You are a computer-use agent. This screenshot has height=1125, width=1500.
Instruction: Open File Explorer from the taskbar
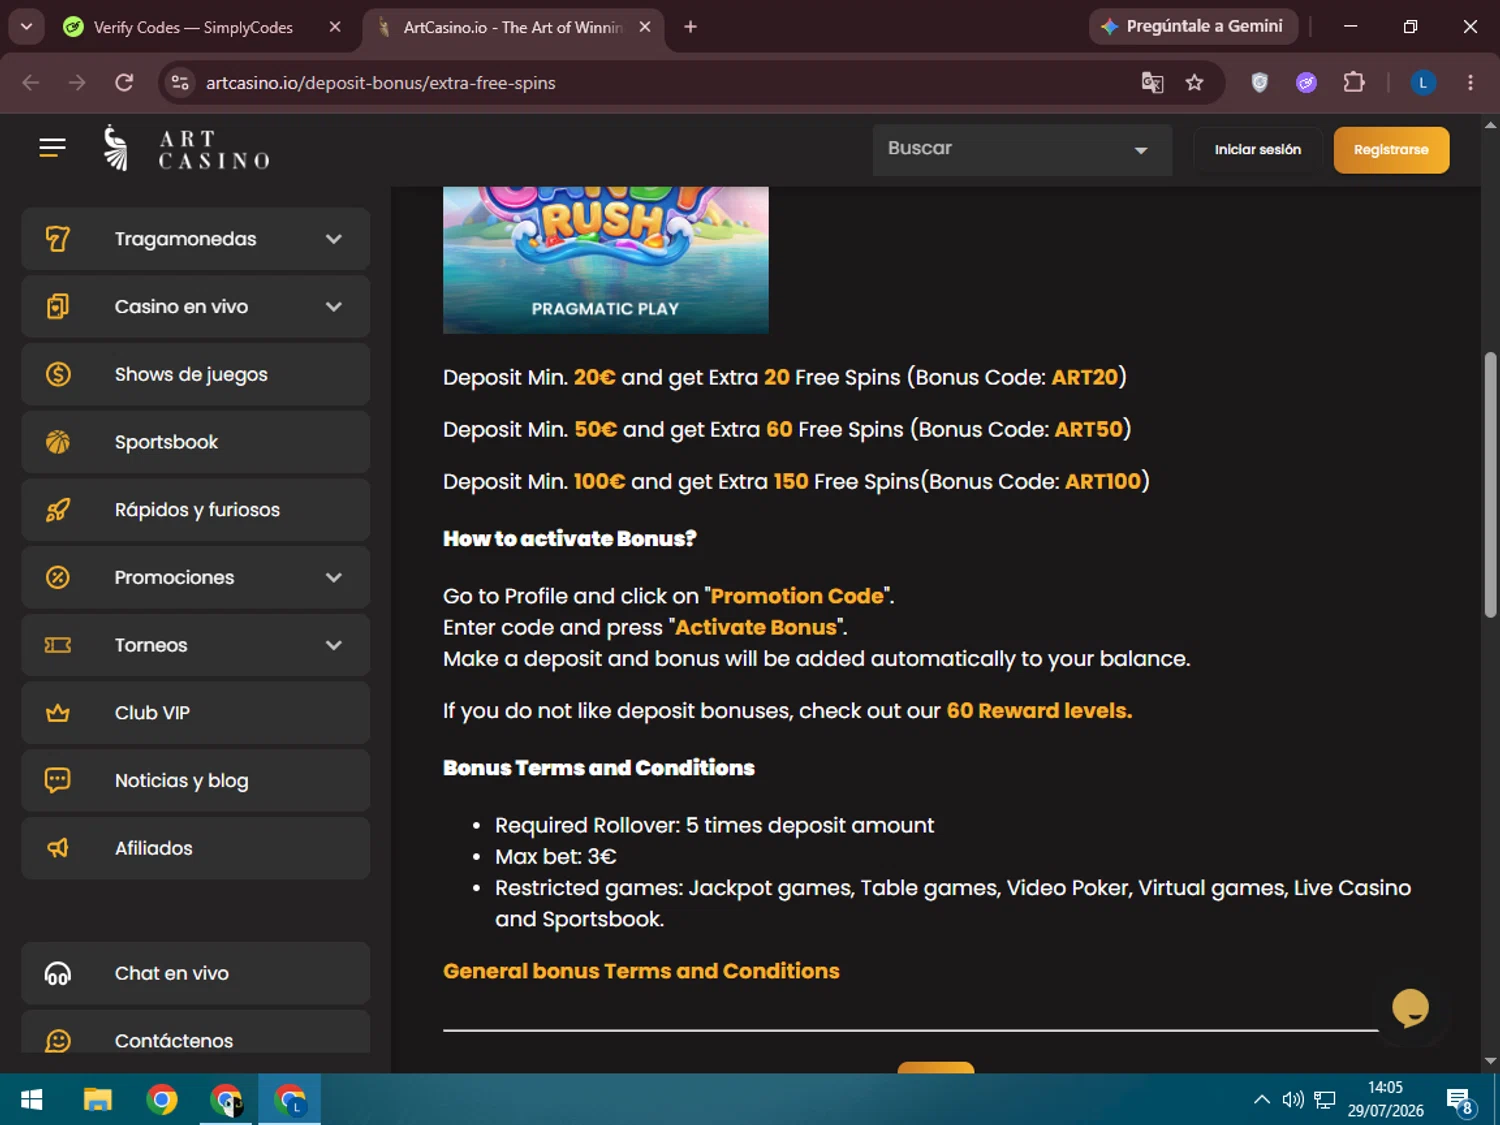click(x=97, y=1100)
